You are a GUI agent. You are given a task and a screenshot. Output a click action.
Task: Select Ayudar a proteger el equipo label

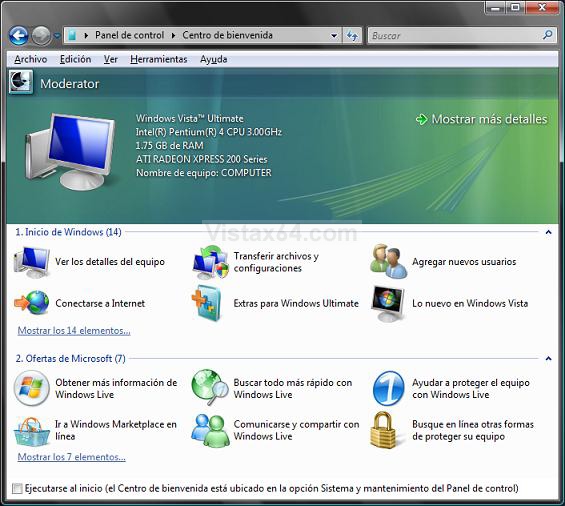[471, 389]
